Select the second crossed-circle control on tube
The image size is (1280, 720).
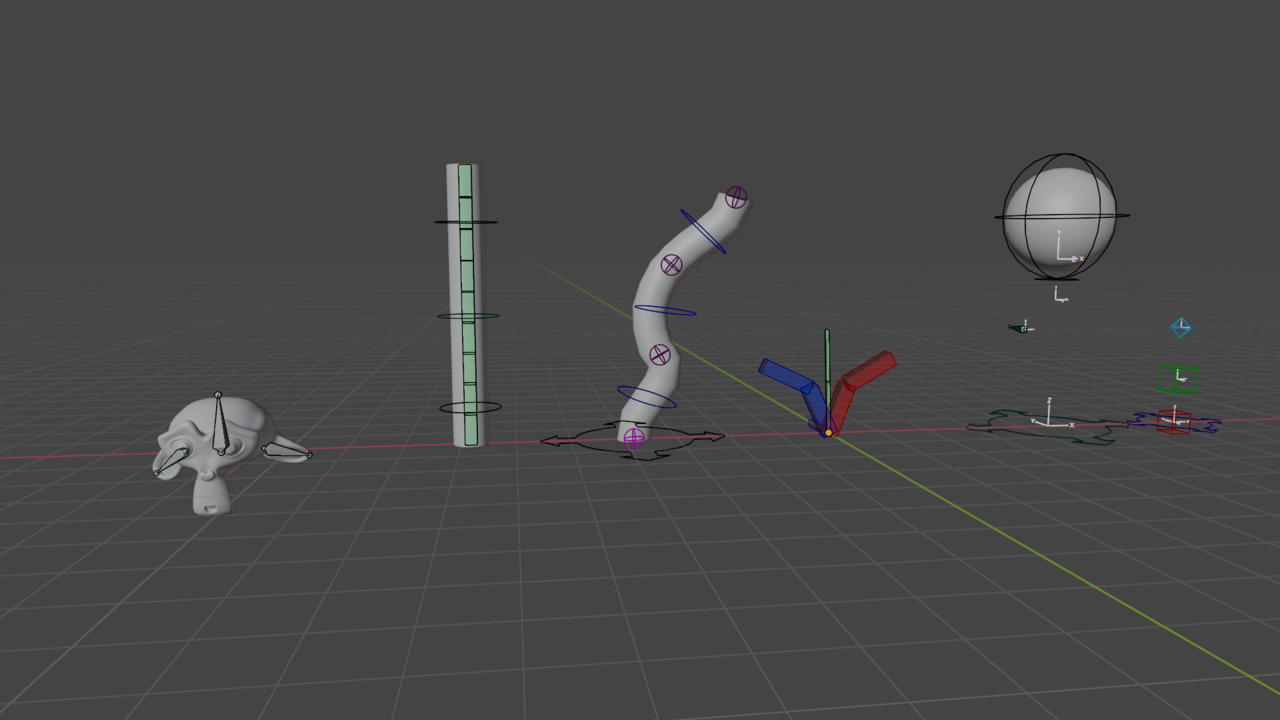[x=672, y=265]
